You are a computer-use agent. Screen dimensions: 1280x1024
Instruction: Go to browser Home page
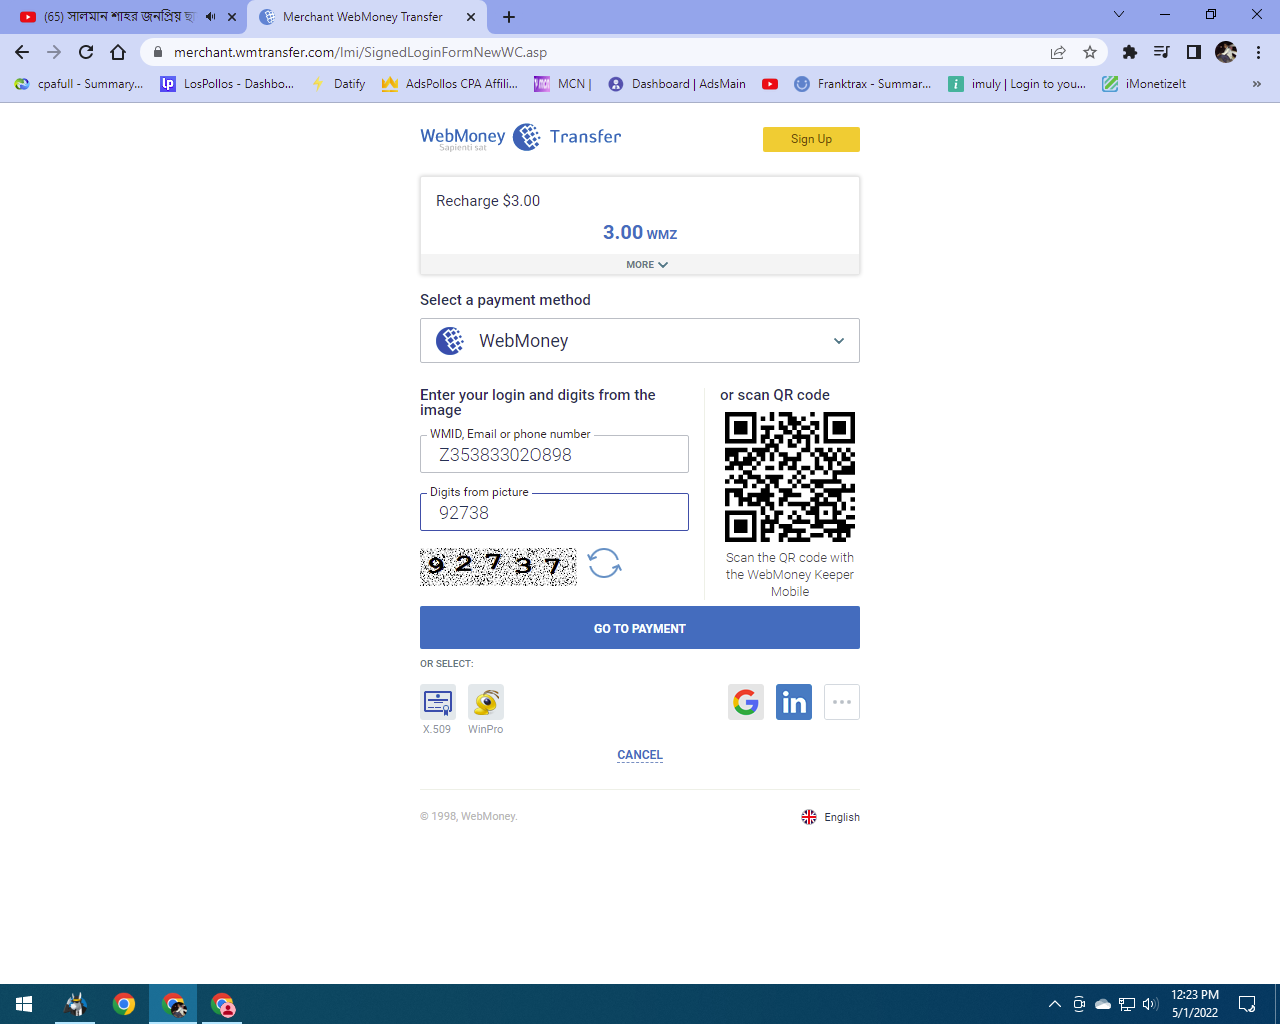click(118, 52)
